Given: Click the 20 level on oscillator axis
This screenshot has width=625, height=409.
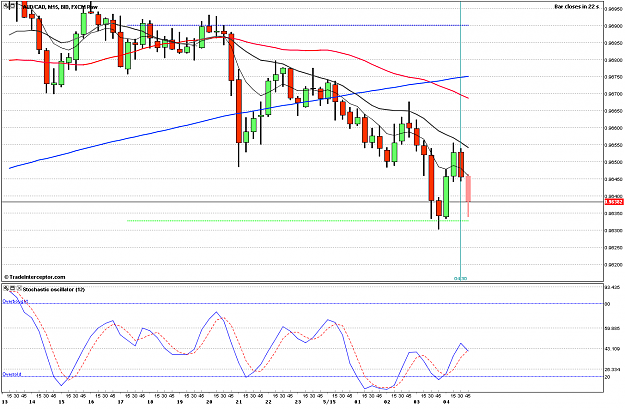Looking at the screenshot, I should pos(607,377).
